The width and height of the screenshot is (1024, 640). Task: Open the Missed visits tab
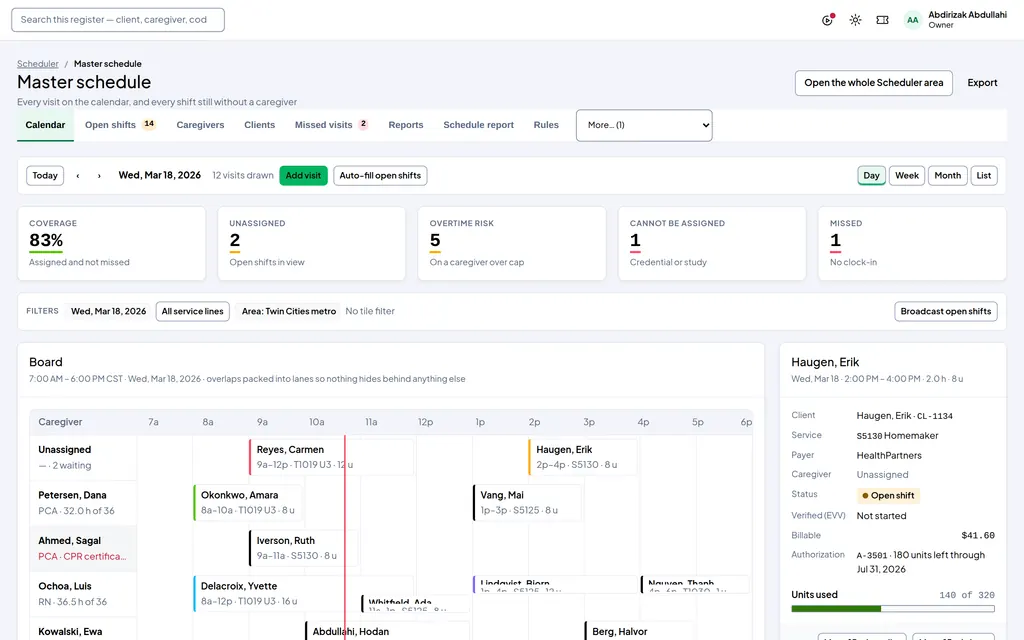tap(331, 125)
